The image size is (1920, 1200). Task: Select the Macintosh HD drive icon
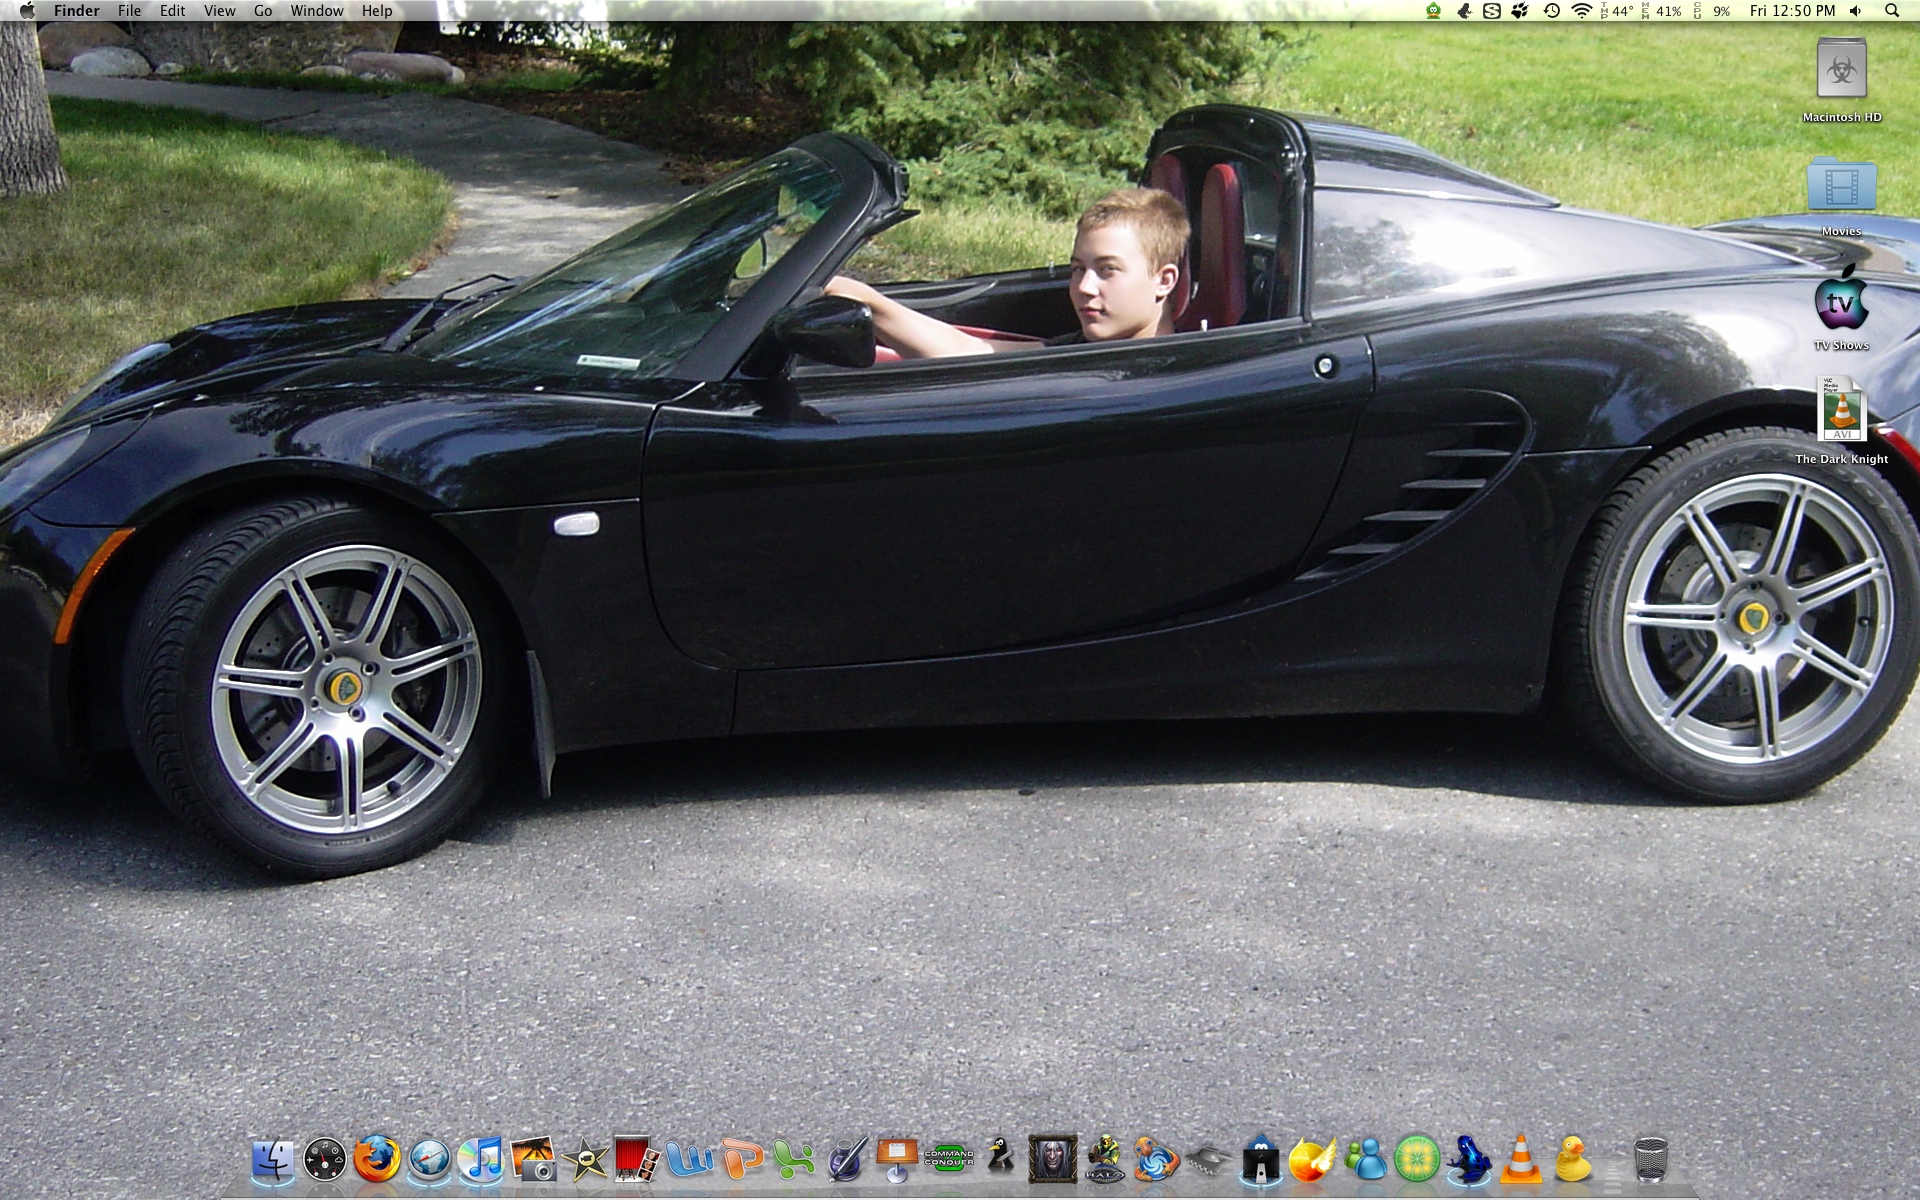tap(1841, 70)
